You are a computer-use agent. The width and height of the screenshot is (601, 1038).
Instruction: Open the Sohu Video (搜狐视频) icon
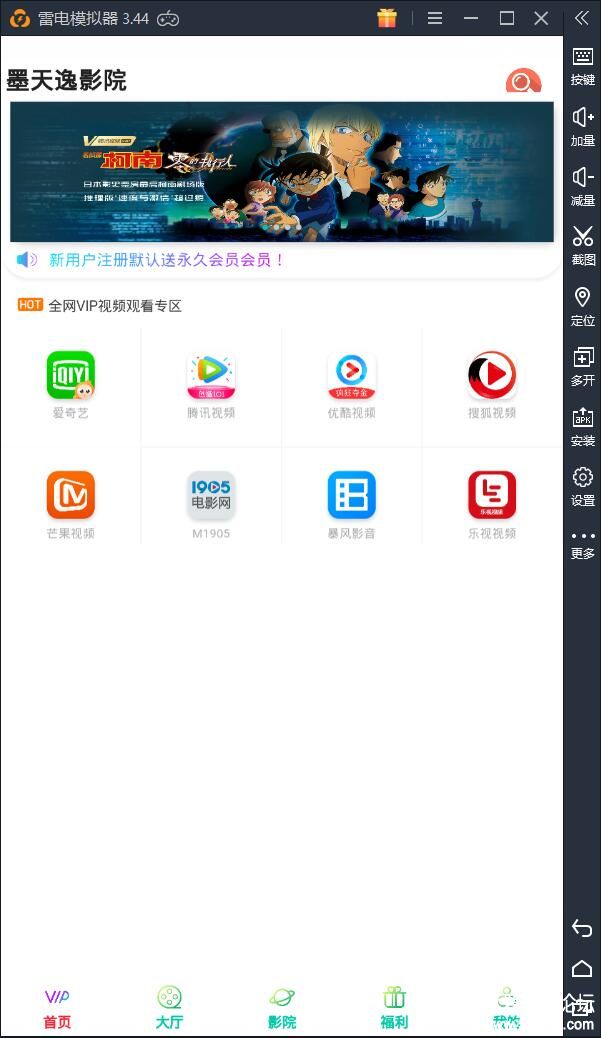[492, 375]
